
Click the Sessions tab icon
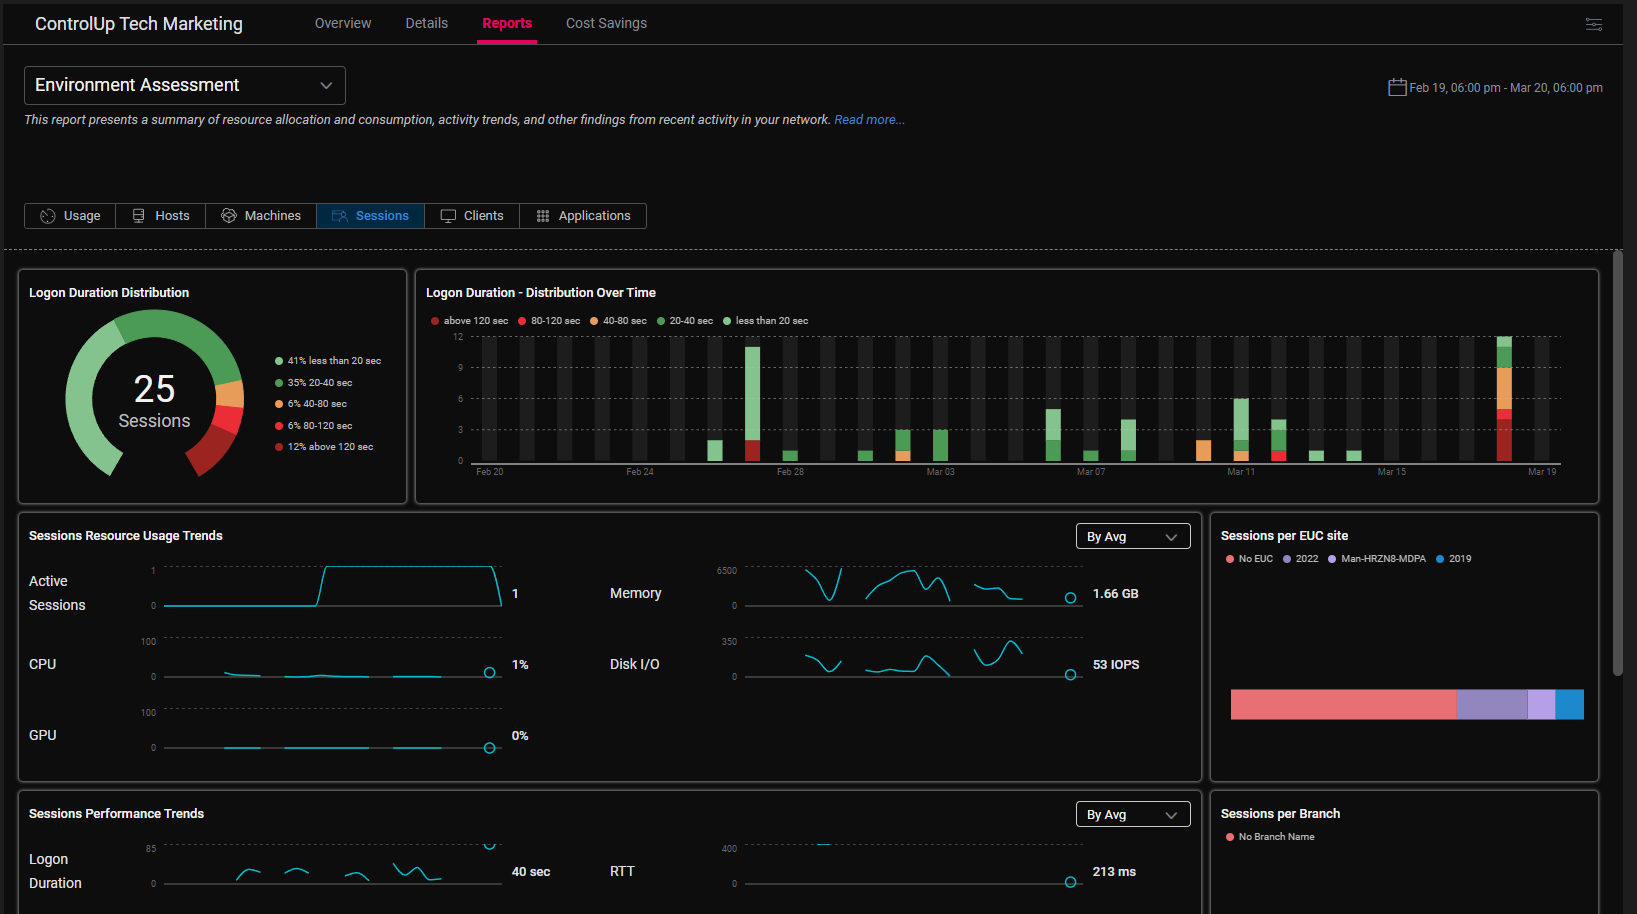click(340, 216)
